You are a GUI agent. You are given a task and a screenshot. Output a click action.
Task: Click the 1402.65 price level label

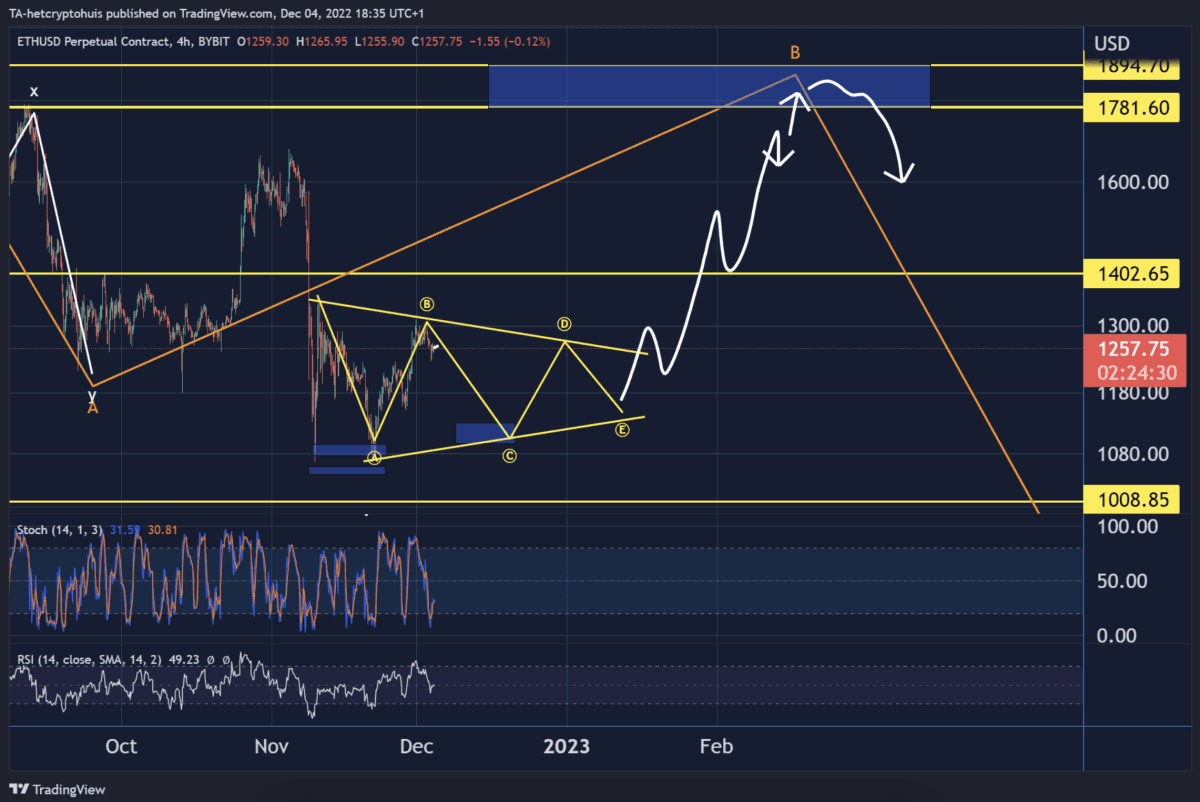[1131, 273]
